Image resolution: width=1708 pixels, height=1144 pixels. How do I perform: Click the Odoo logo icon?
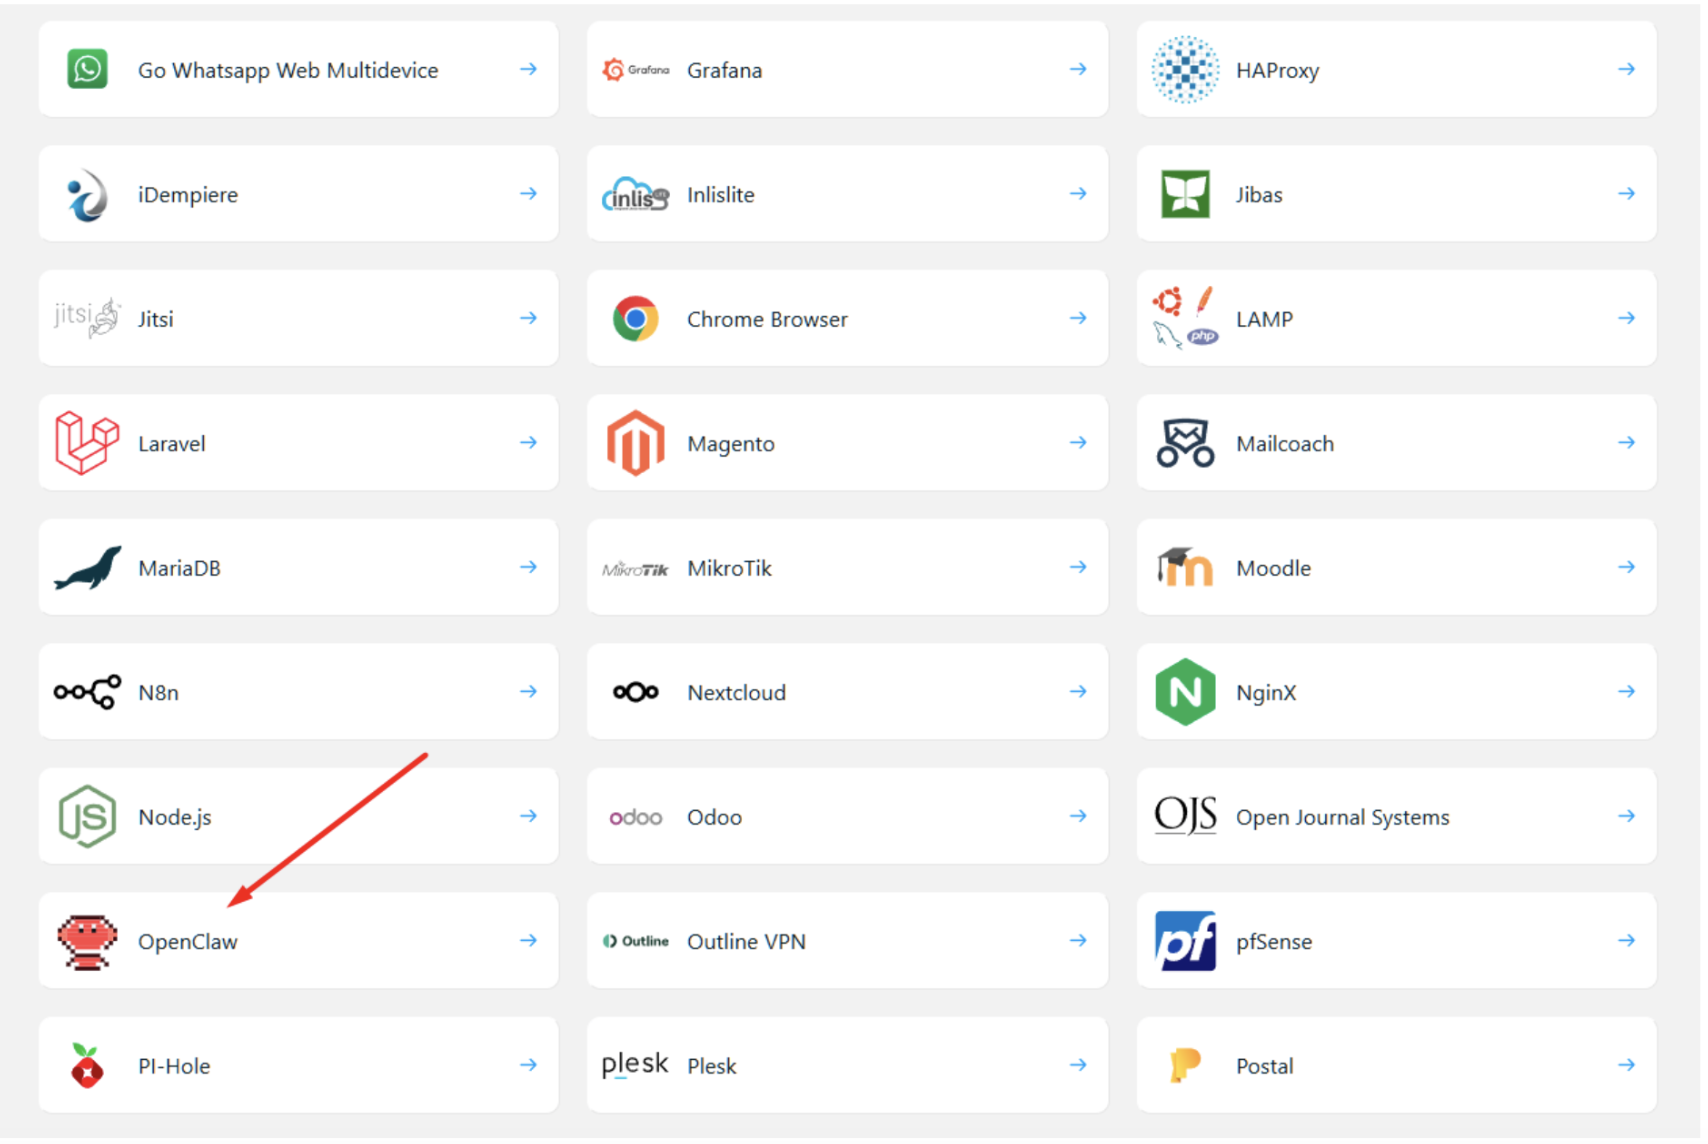pyautogui.click(x=635, y=818)
